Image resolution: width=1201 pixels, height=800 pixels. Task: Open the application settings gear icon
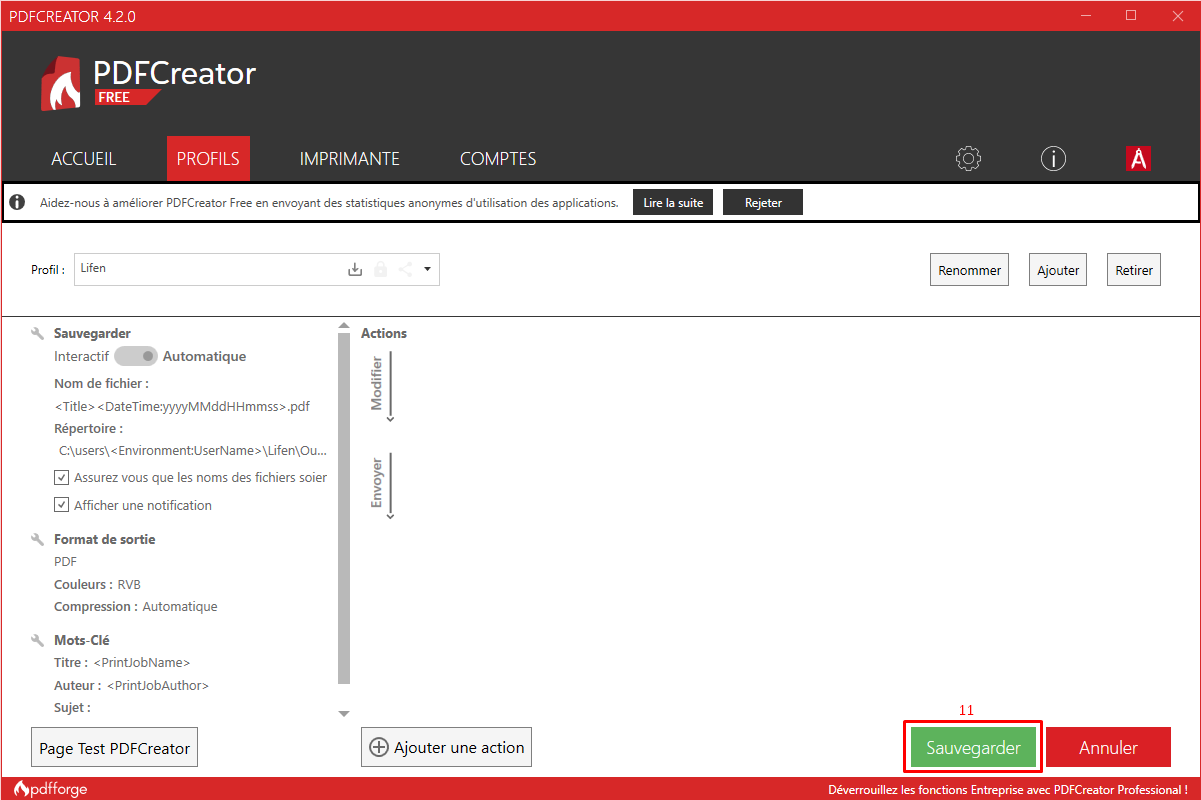point(969,158)
